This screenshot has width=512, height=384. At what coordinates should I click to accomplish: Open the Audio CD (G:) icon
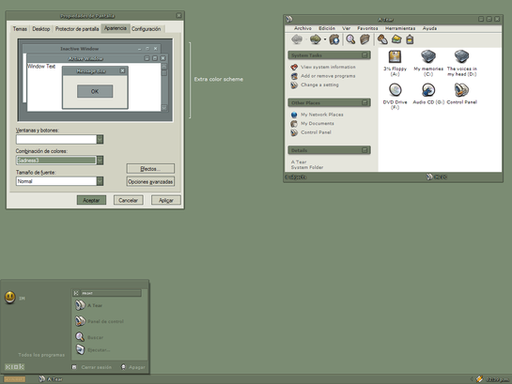[428, 90]
